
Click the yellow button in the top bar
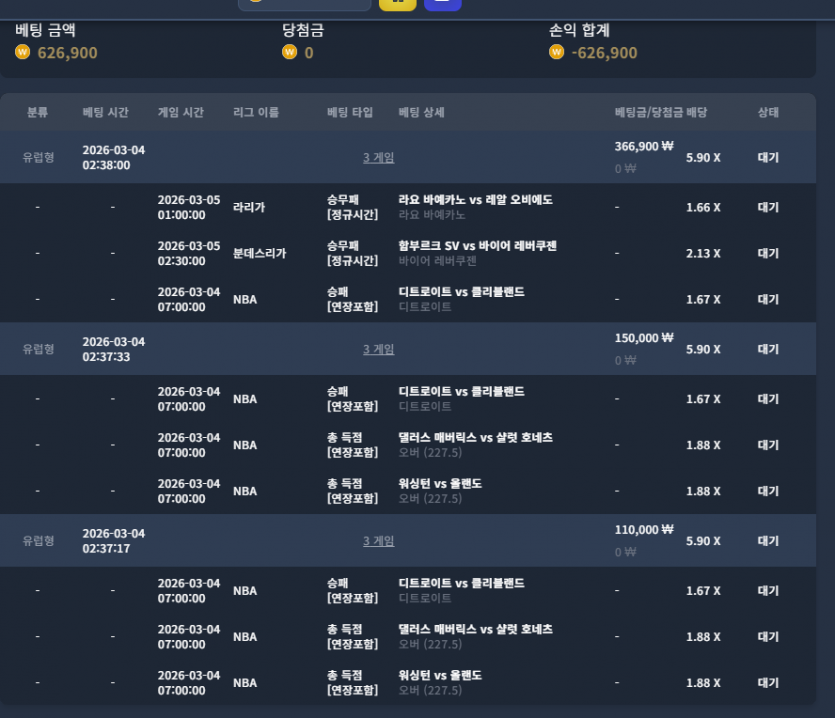click(397, 4)
